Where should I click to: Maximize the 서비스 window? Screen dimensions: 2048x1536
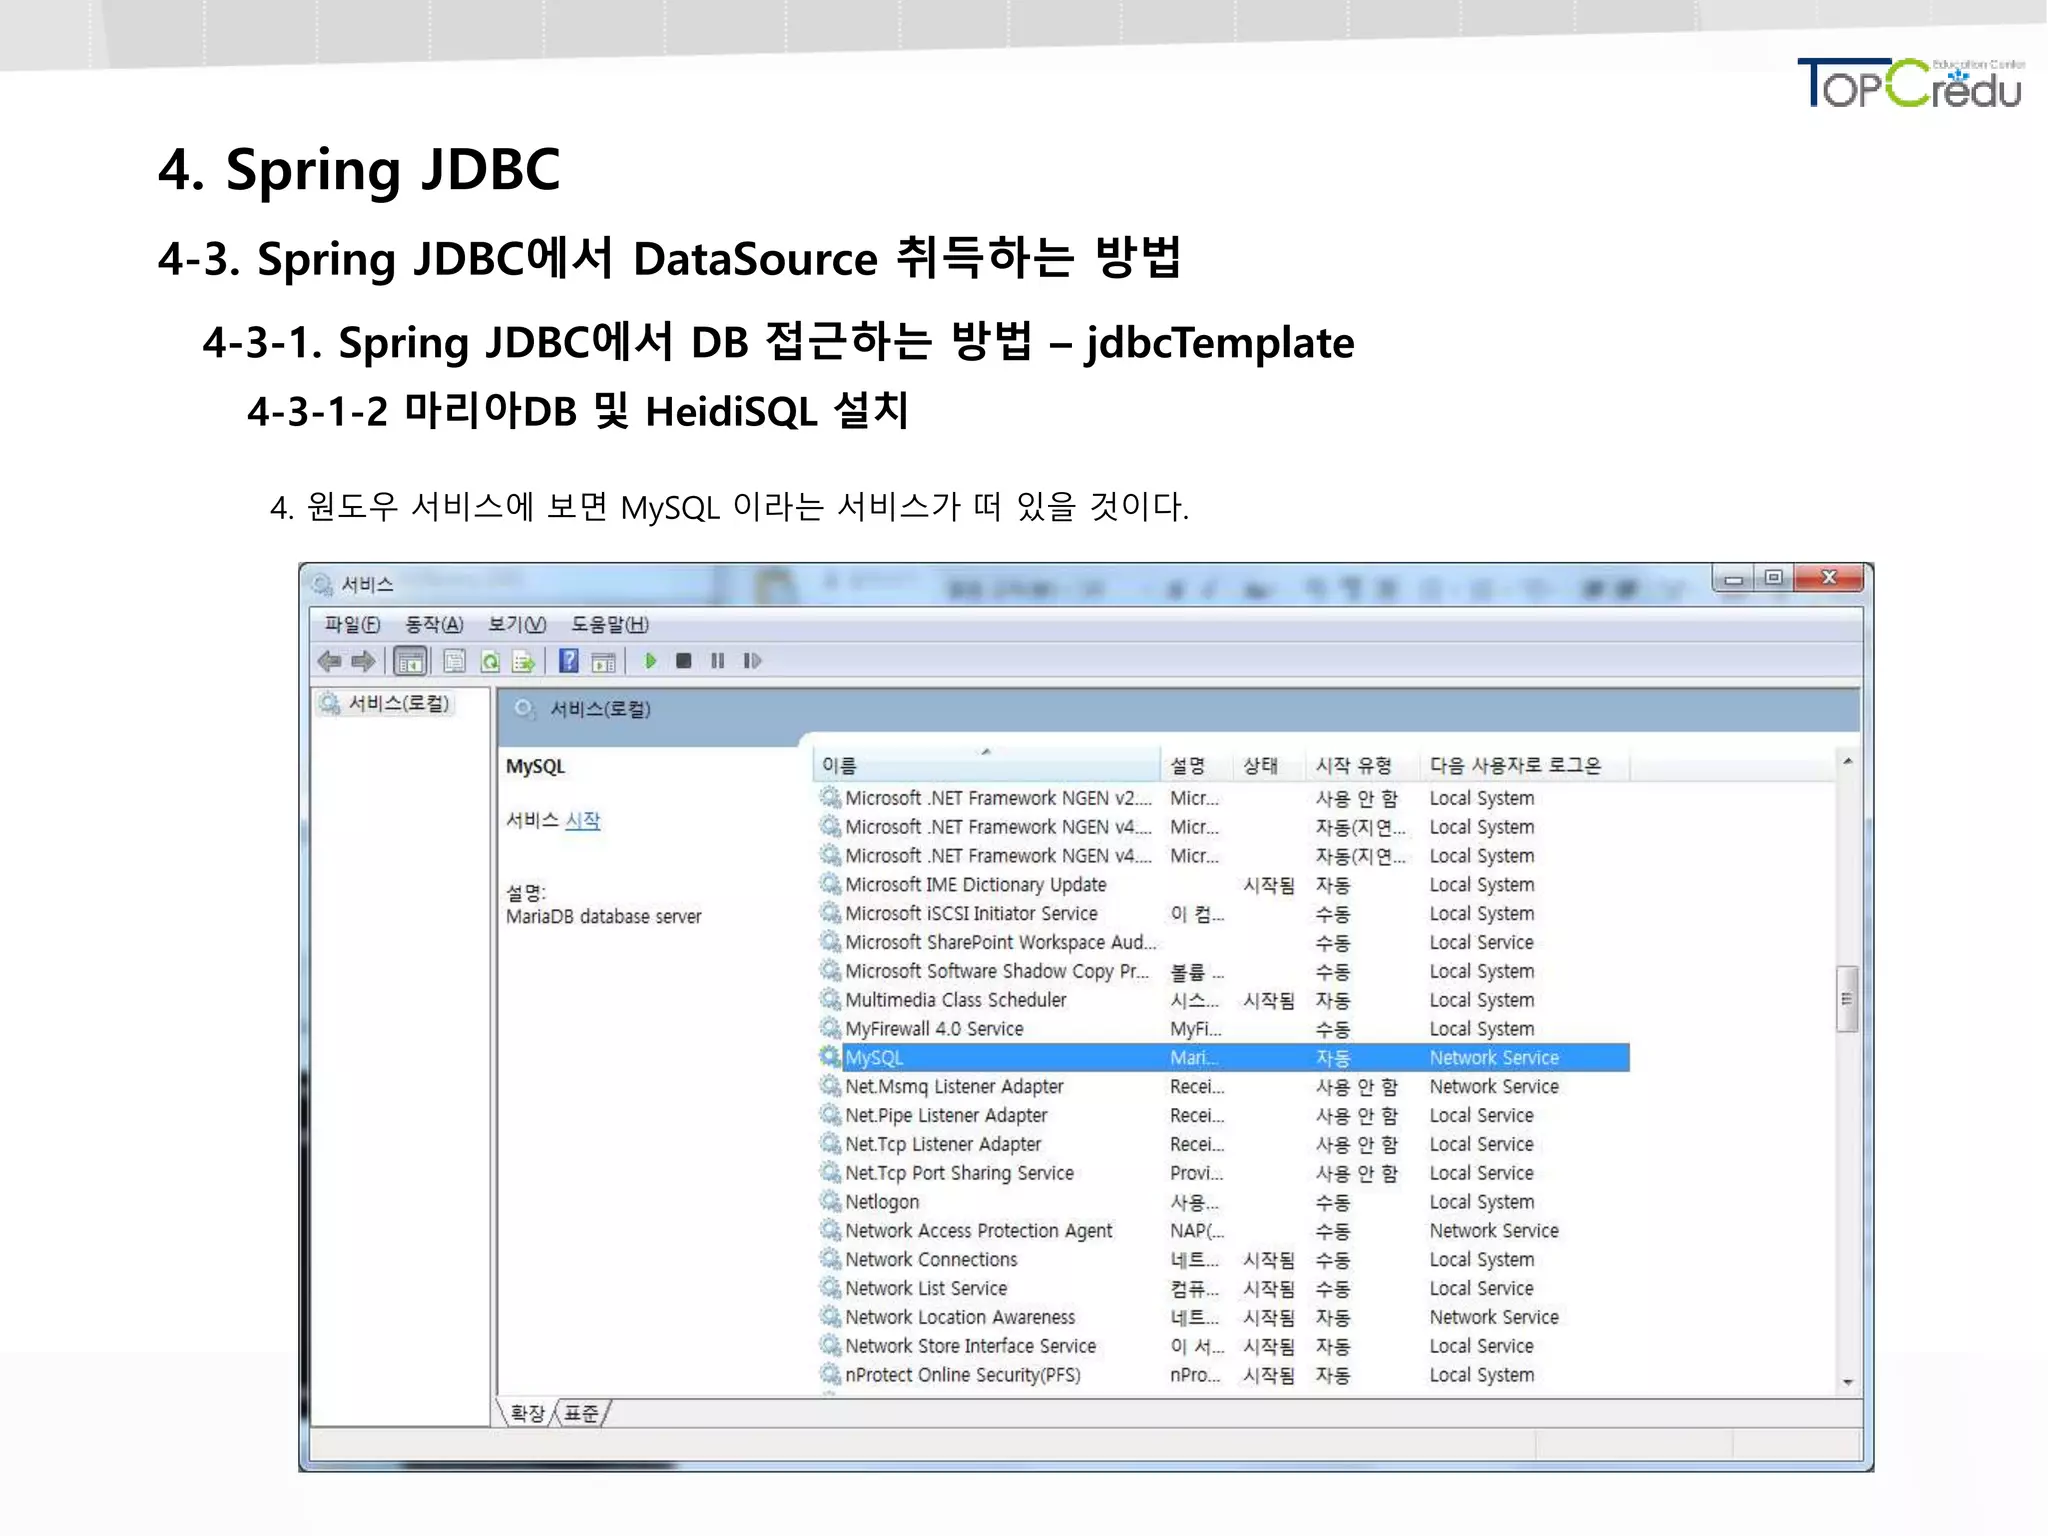point(1774,578)
